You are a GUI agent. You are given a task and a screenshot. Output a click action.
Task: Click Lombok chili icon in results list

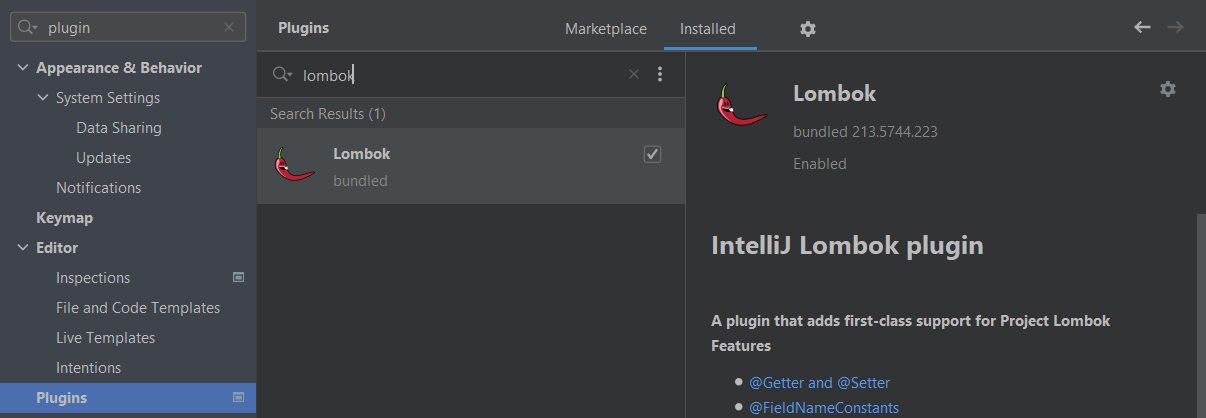coord(294,165)
